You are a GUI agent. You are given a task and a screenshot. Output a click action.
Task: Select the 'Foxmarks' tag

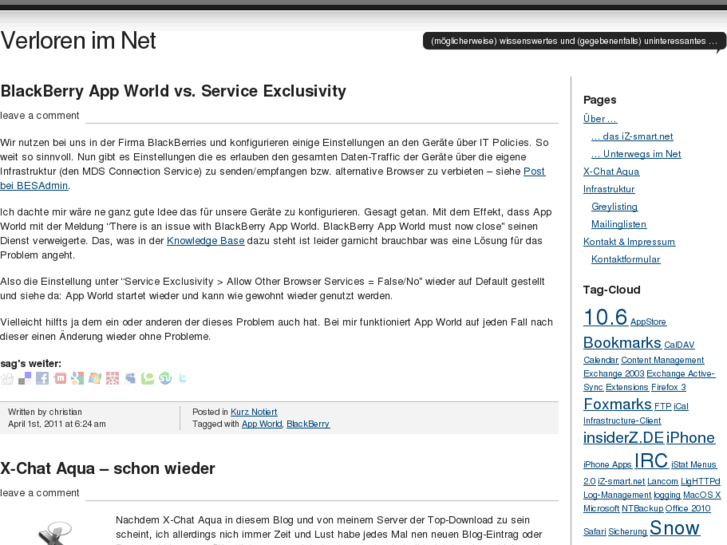[618, 404]
